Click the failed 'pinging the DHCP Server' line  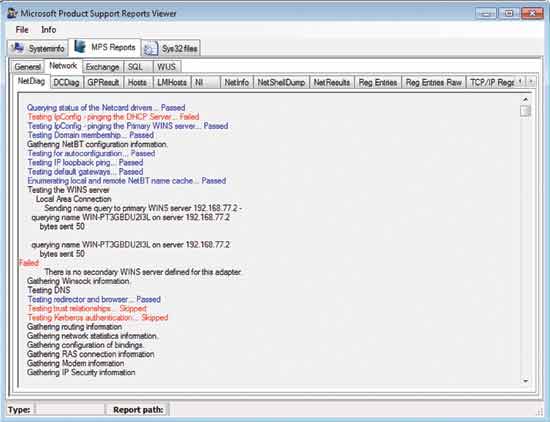click(113, 117)
